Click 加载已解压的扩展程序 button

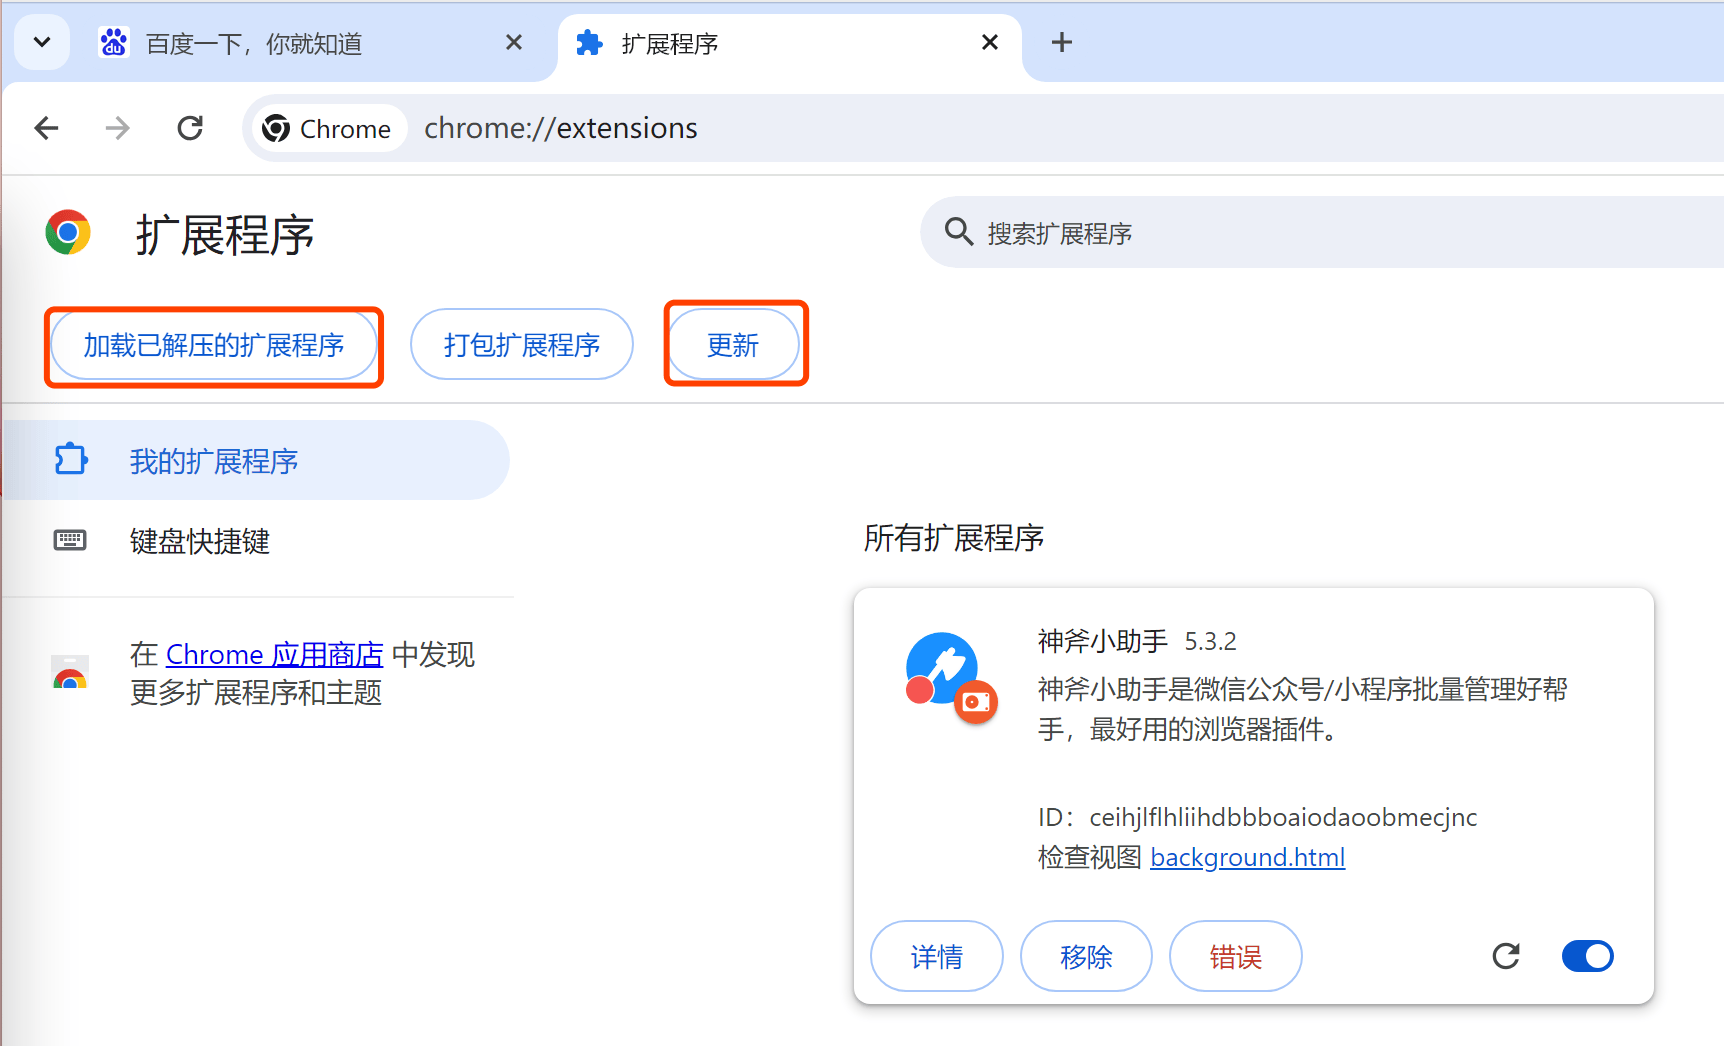coord(214,345)
